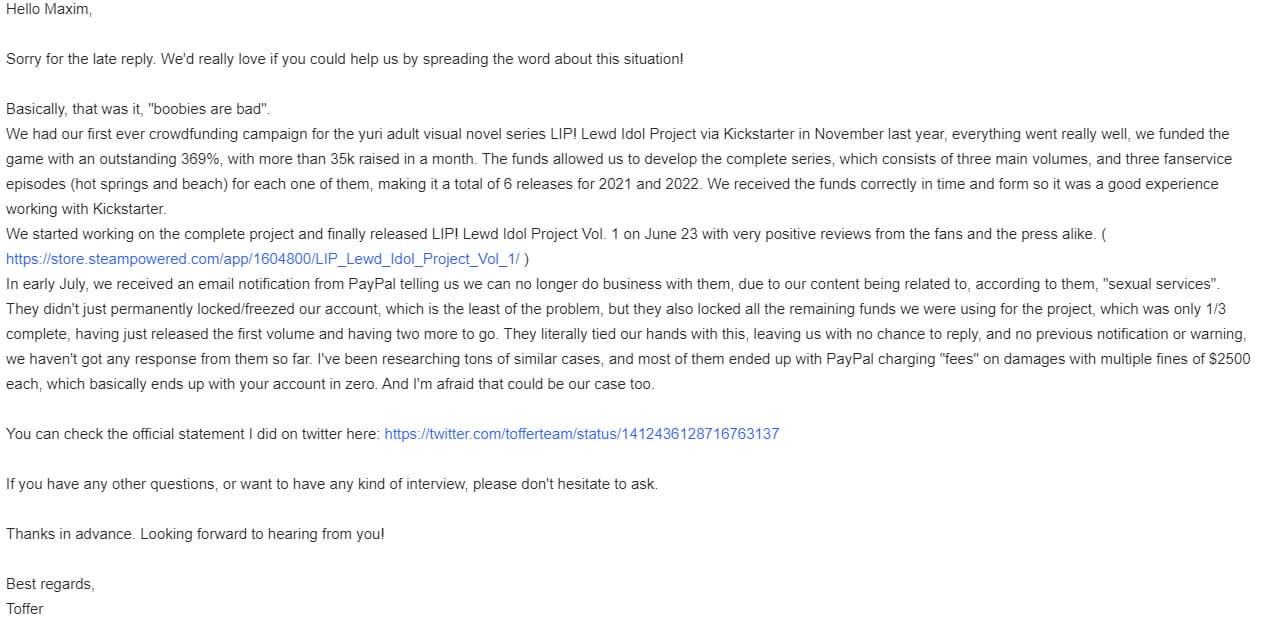Click the quoted phrase "sexual services"
Image resolution: width=1271 pixels, height=626 pixels.
(1160, 284)
